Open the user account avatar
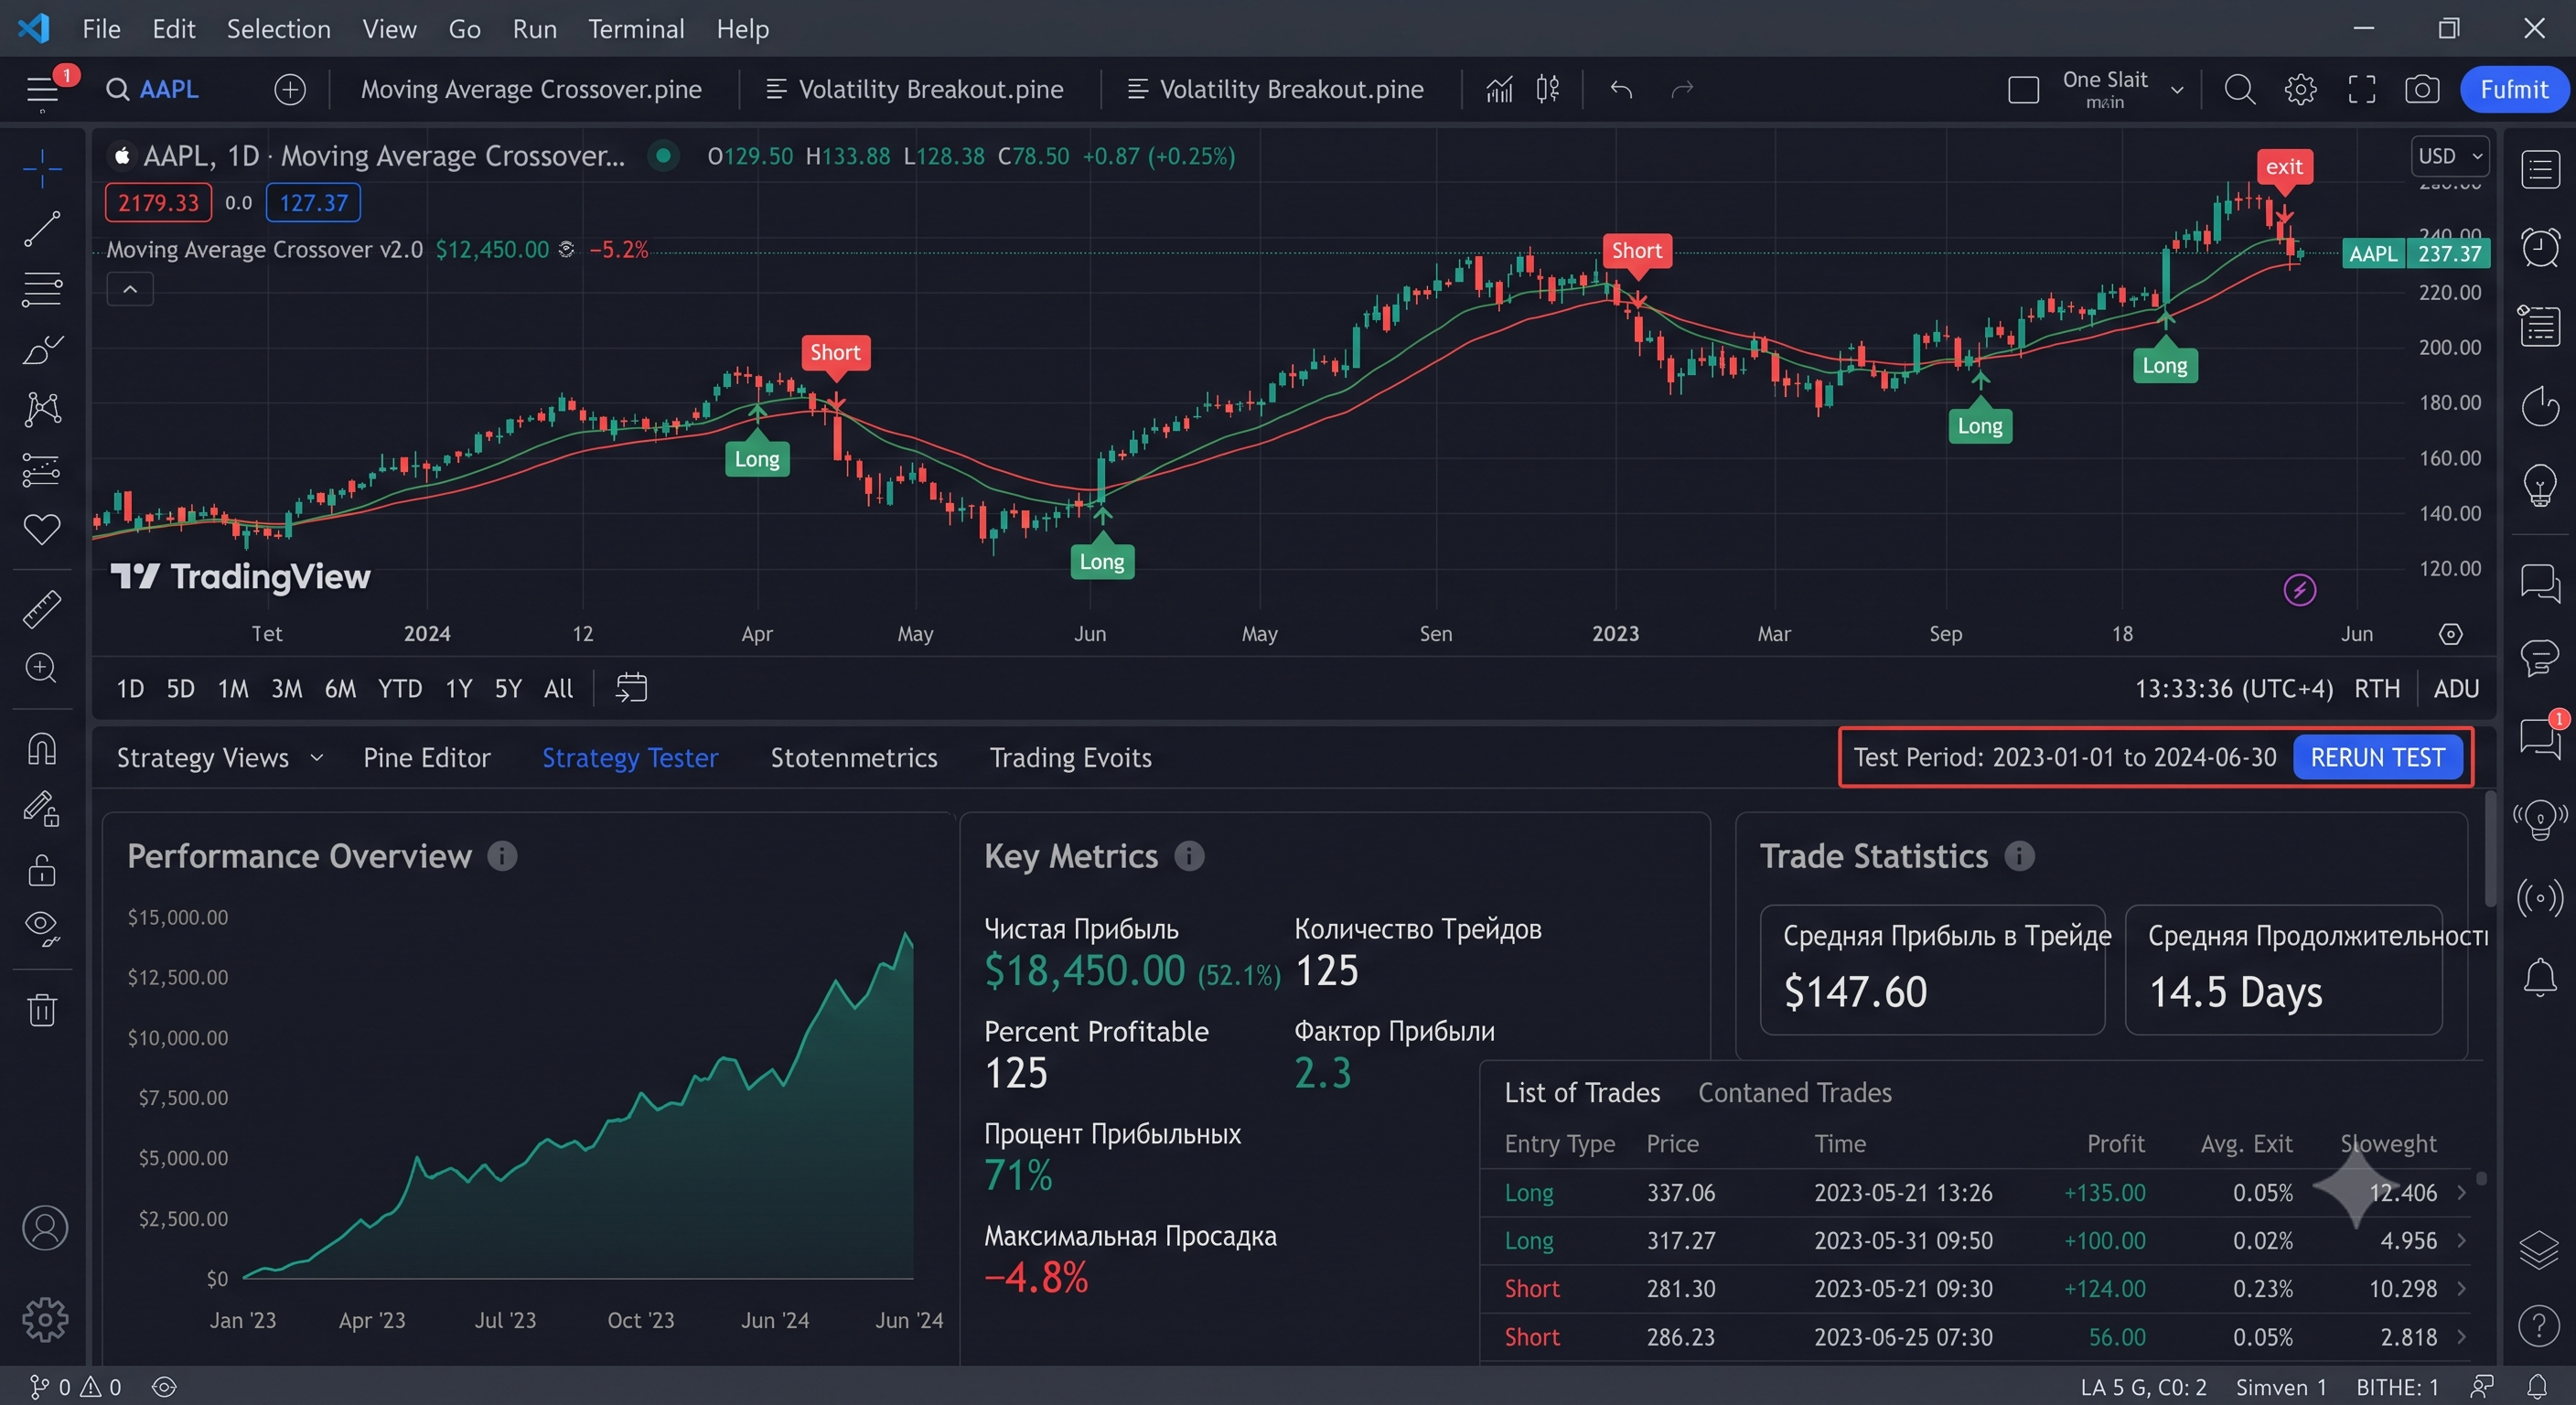2576x1405 pixels. (45, 1228)
